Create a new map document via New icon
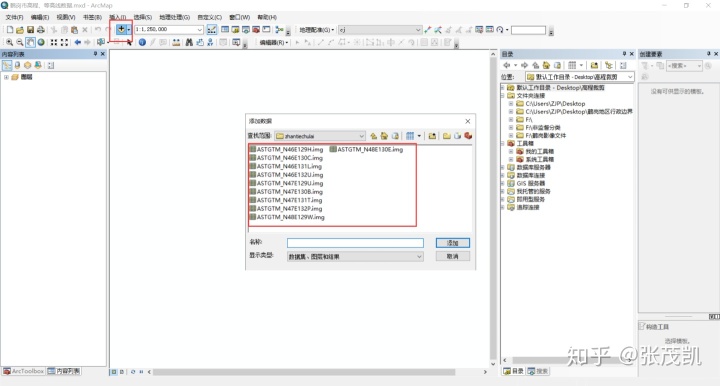The width and height of the screenshot is (720, 386). click(10, 30)
